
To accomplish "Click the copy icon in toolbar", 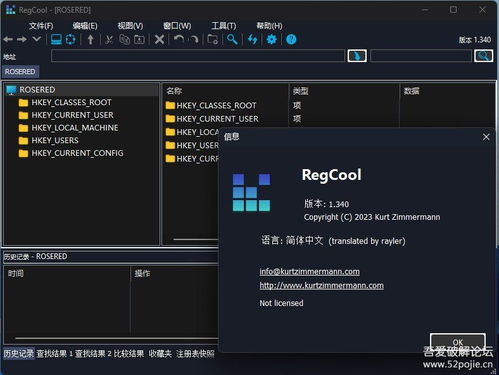I will (x=125, y=40).
